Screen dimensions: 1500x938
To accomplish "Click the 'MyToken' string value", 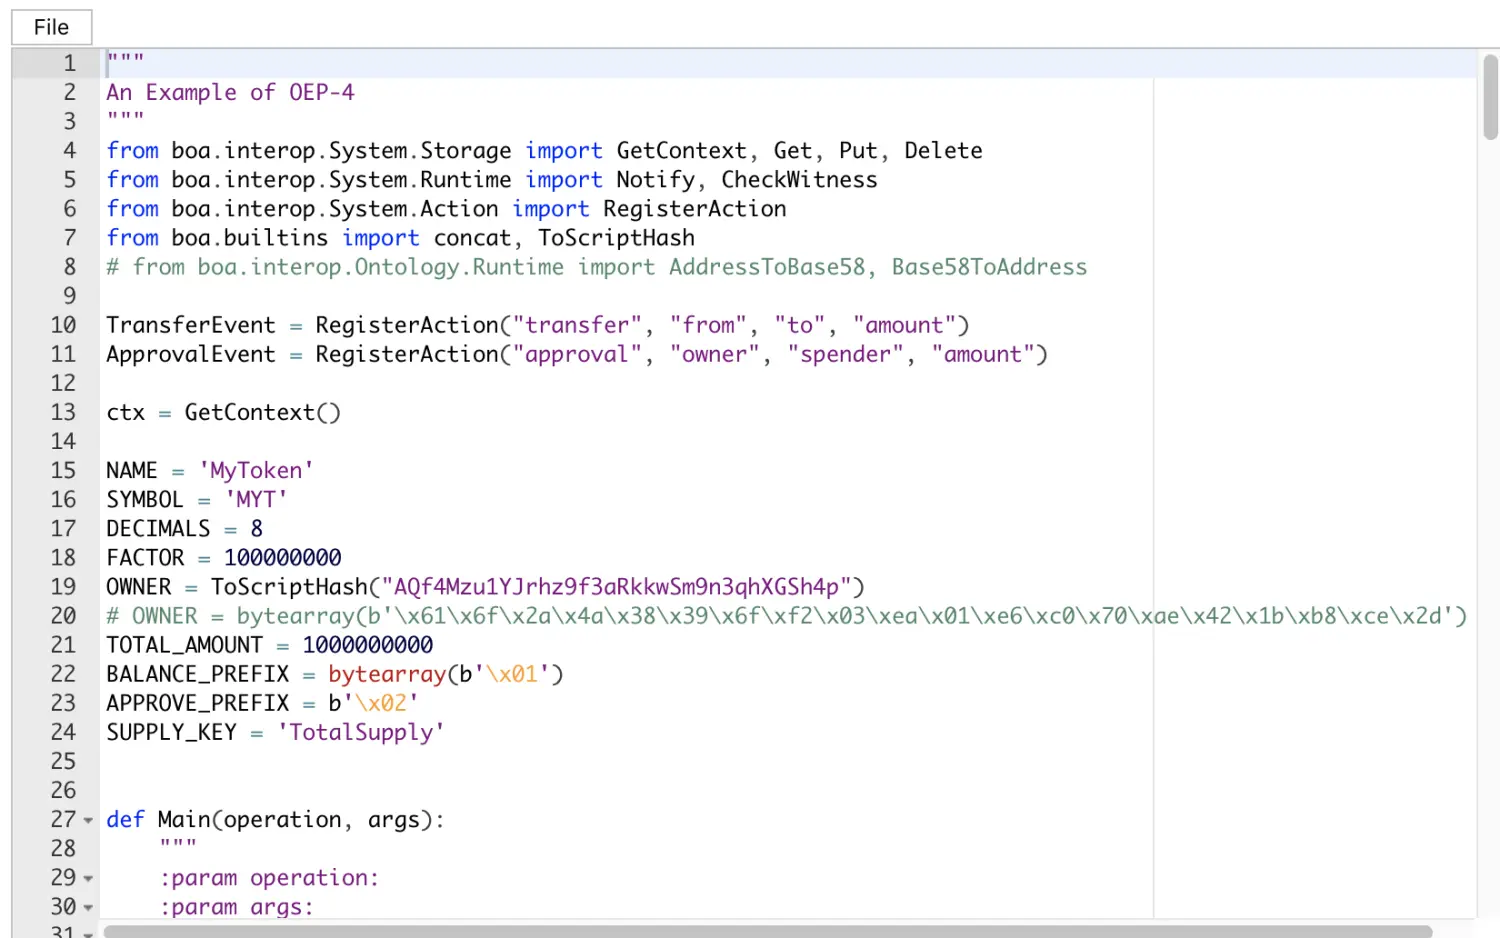I will 256,470.
